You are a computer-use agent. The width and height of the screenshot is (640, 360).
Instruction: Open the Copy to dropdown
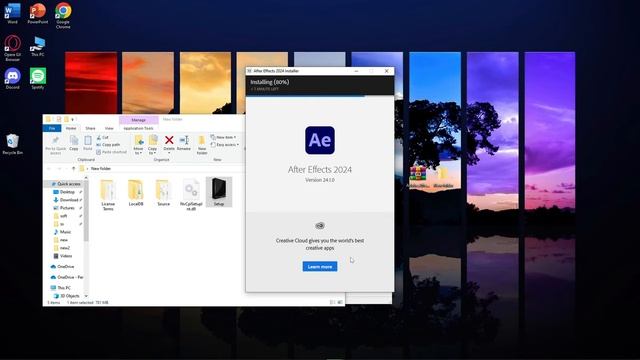coord(153,145)
